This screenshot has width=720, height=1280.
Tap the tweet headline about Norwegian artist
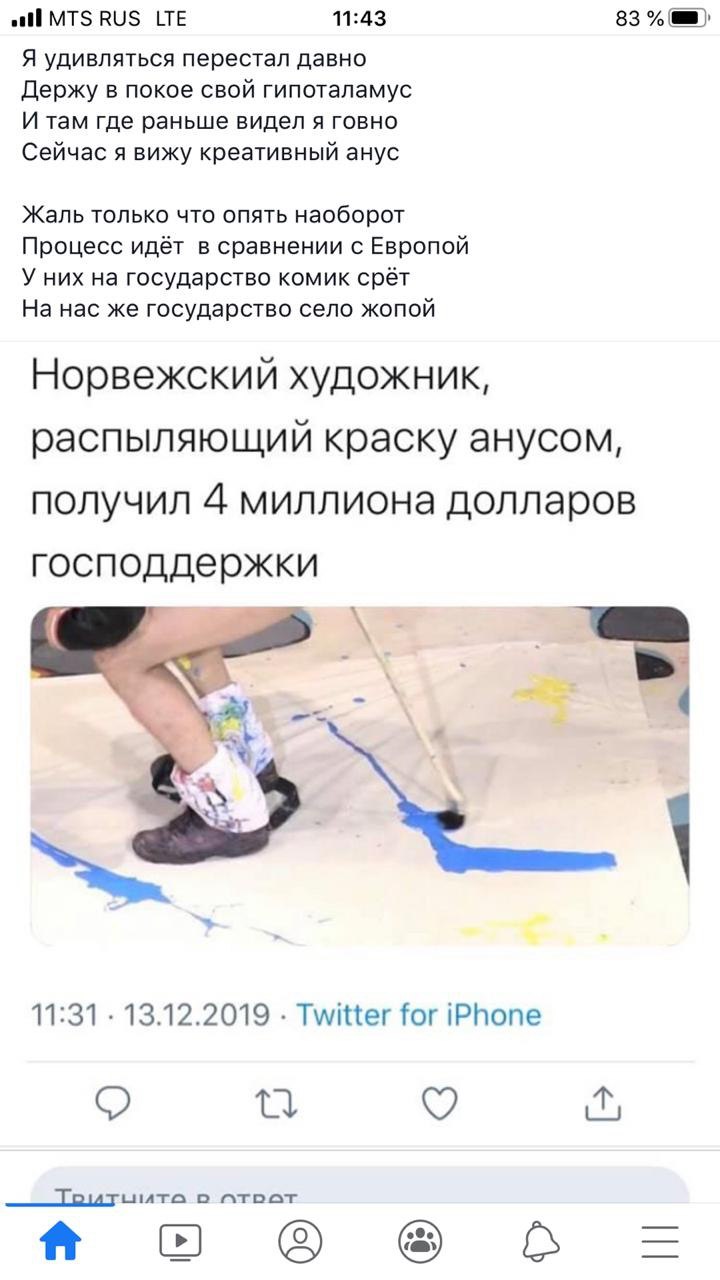point(333,469)
